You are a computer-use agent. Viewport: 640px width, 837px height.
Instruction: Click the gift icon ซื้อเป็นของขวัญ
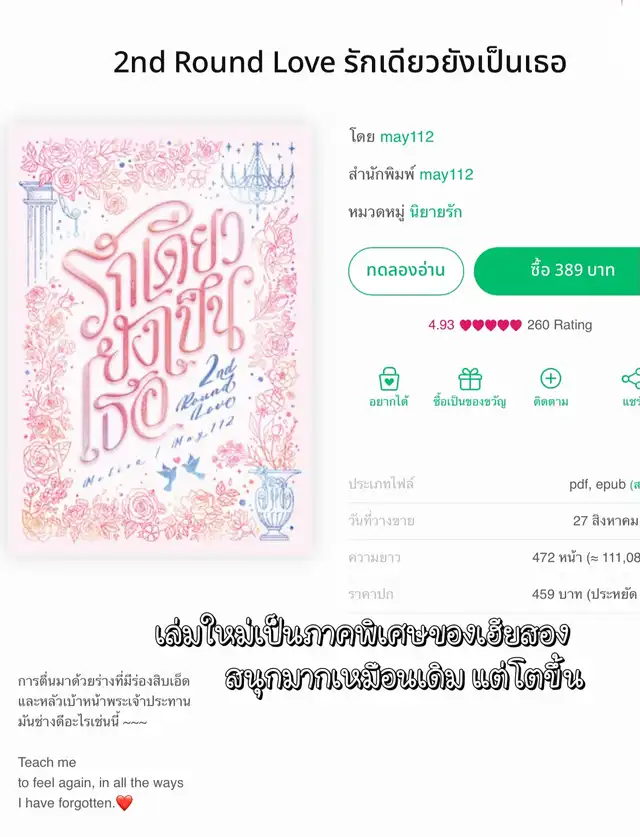pos(470,379)
